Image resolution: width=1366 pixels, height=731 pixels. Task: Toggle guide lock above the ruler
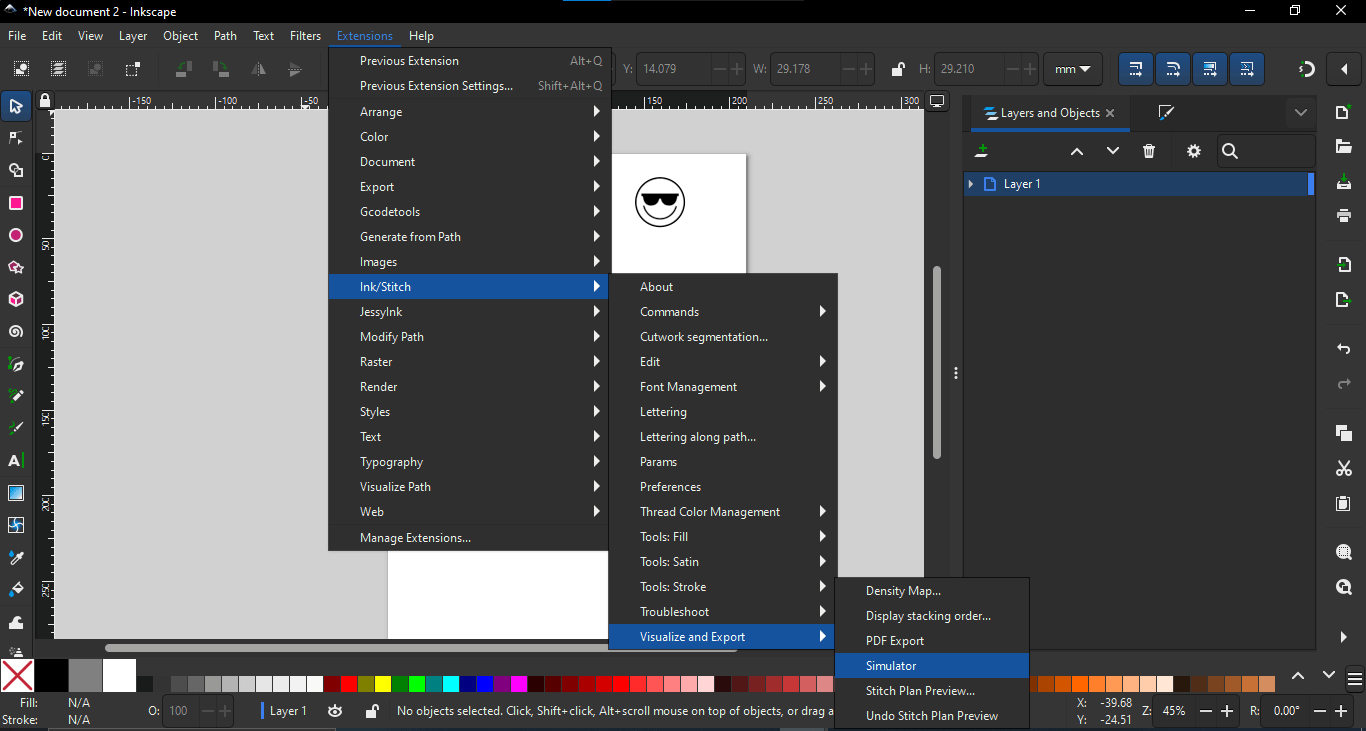(44, 101)
